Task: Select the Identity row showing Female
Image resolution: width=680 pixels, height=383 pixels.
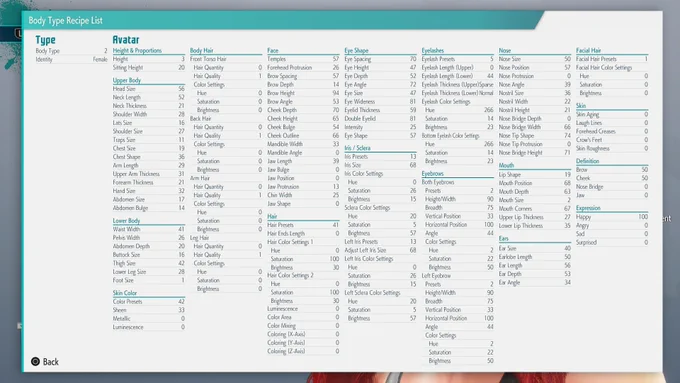Action: coord(71,59)
